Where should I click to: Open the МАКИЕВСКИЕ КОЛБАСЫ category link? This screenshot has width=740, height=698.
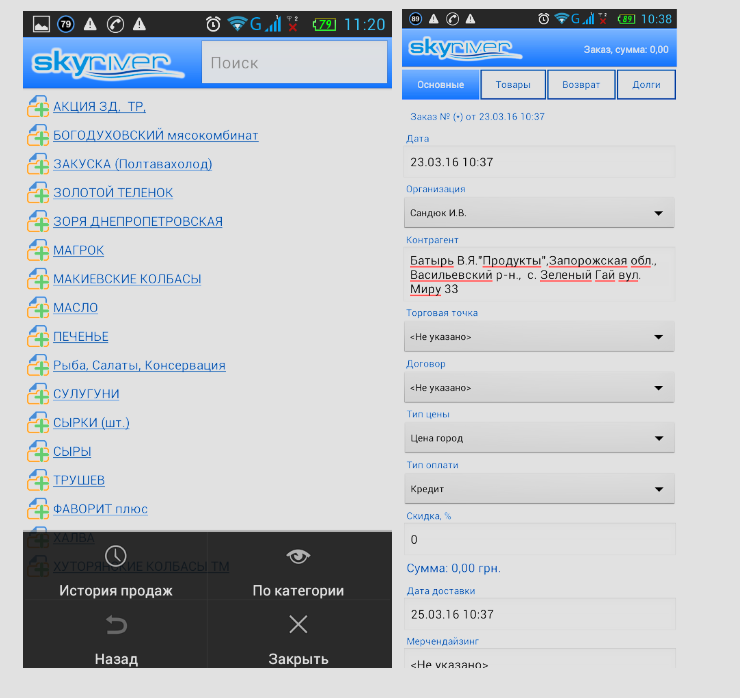[127, 279]
